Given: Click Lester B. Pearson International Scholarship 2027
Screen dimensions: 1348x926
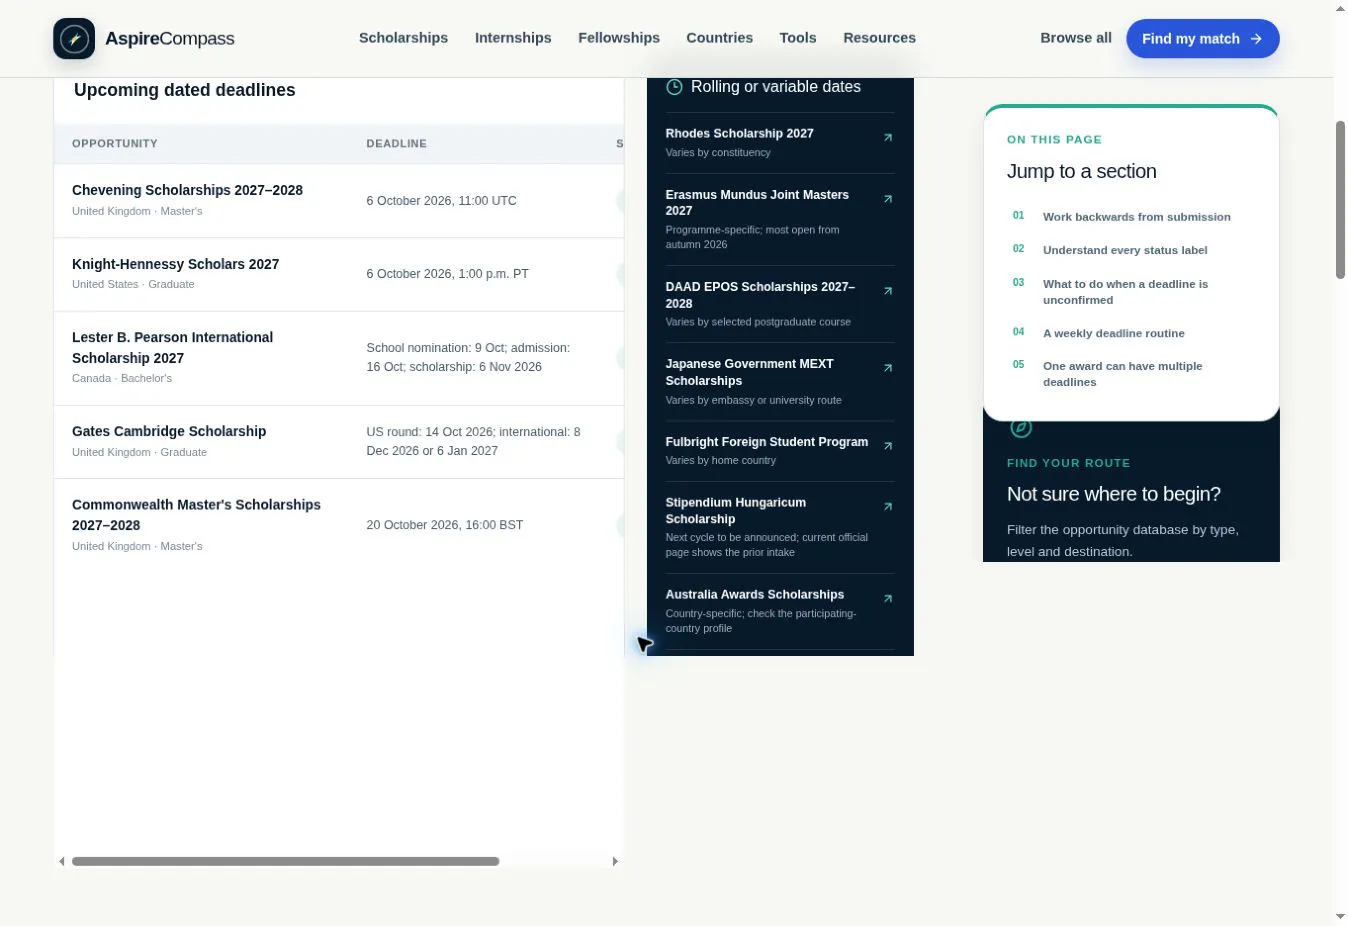Looking at the screenshot, I should click(x=172, y=348).
